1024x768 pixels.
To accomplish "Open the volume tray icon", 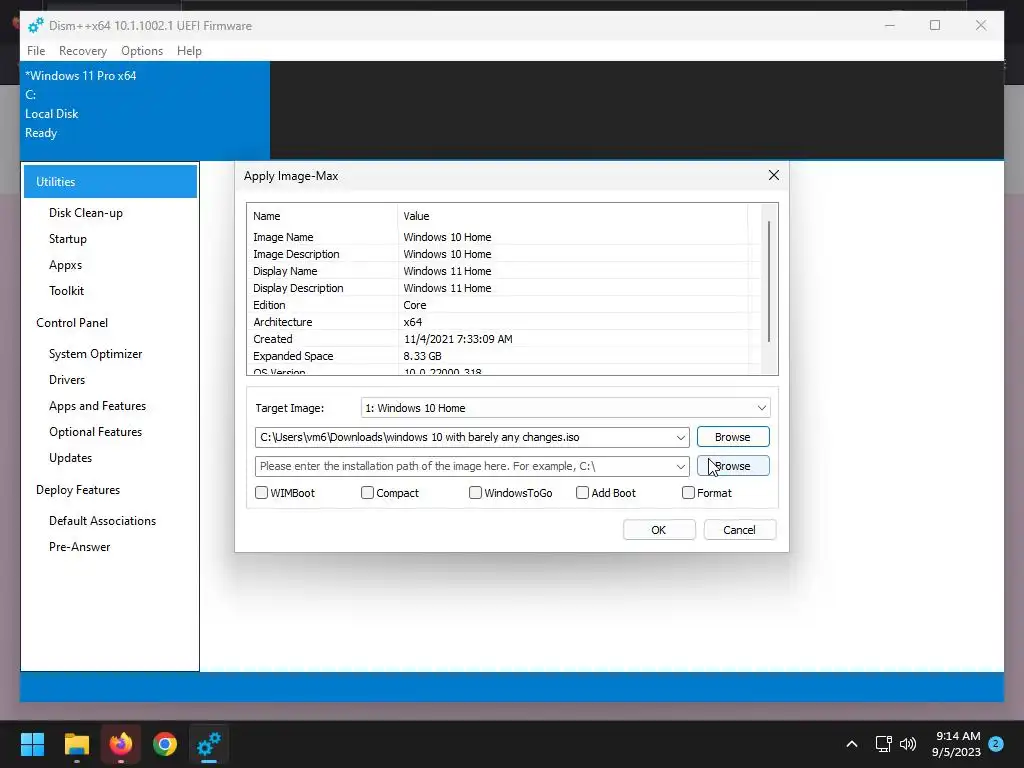I will coord(908,744).
